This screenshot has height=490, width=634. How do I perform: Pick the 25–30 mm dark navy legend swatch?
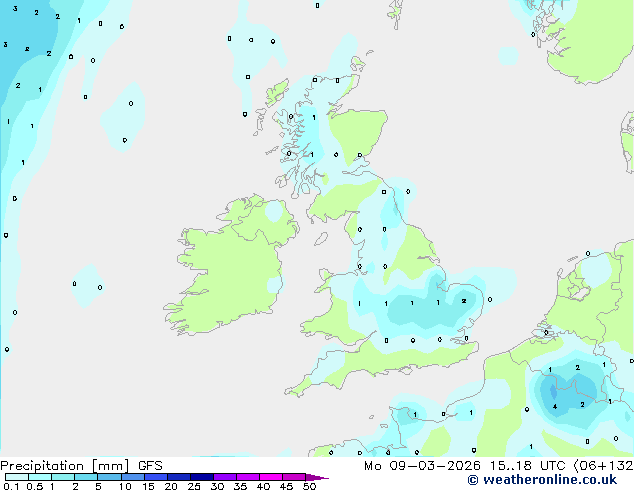pyautogui.click(x=202, y=477)
